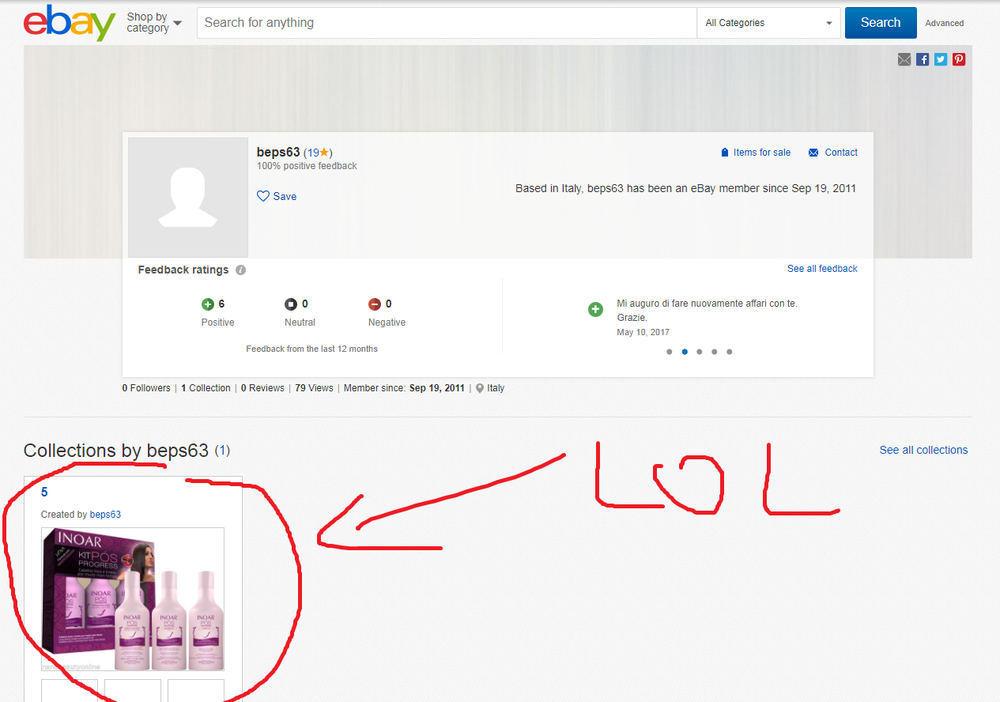
Task: Share profile on Pinterest icon
Action: 959,60
